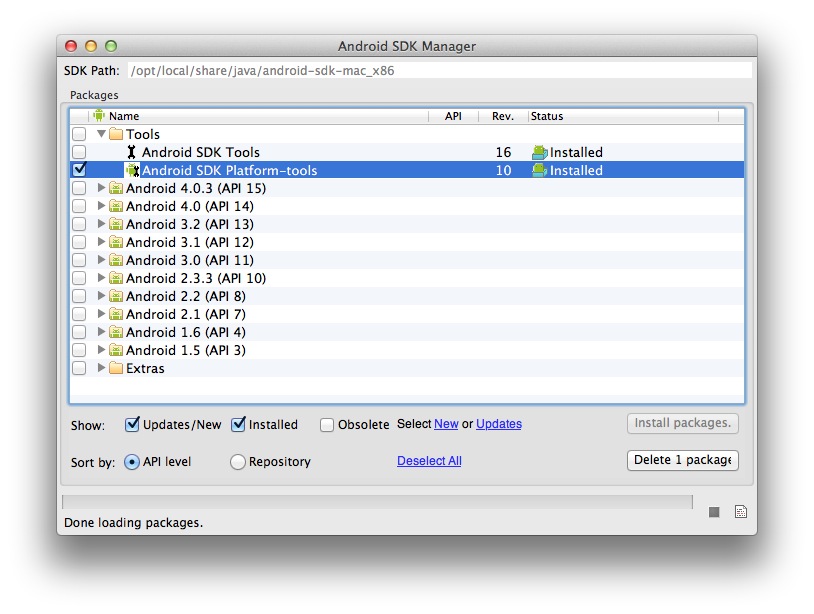Image resolution: width=814 pixels, height=614 pixels.
Task: Expand Android 4.0.3 (API 15)
Action: point(102,188)
